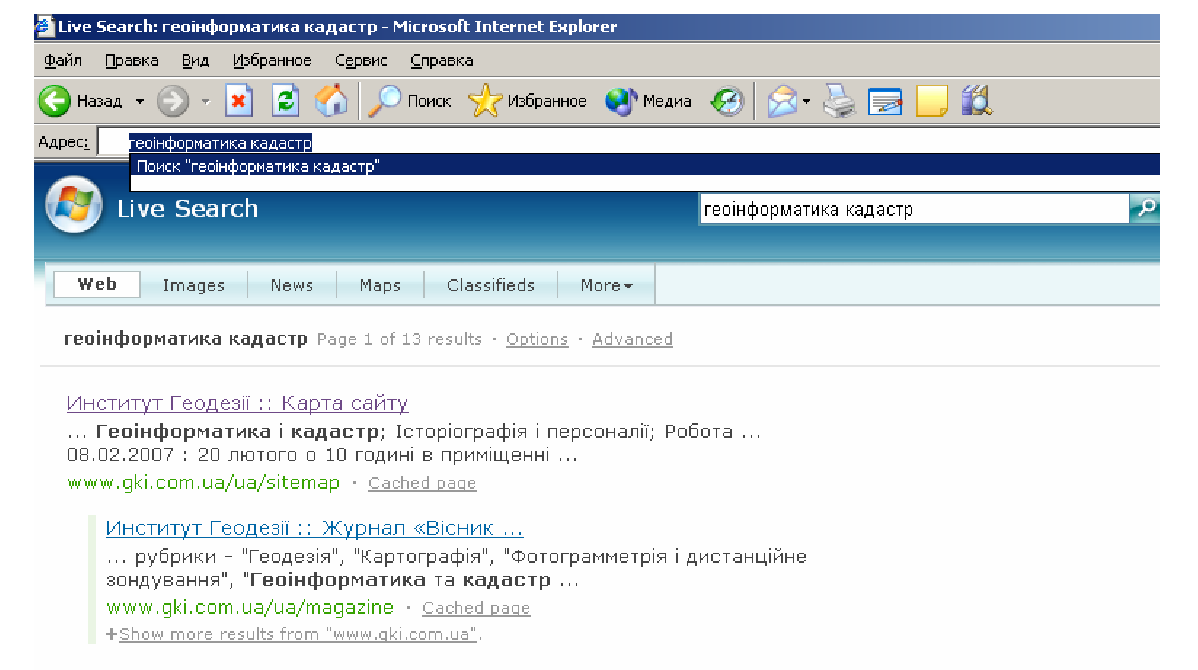Go to Home page icon
The width and height of the screenshot is (1198, 670).
[332, 101]
